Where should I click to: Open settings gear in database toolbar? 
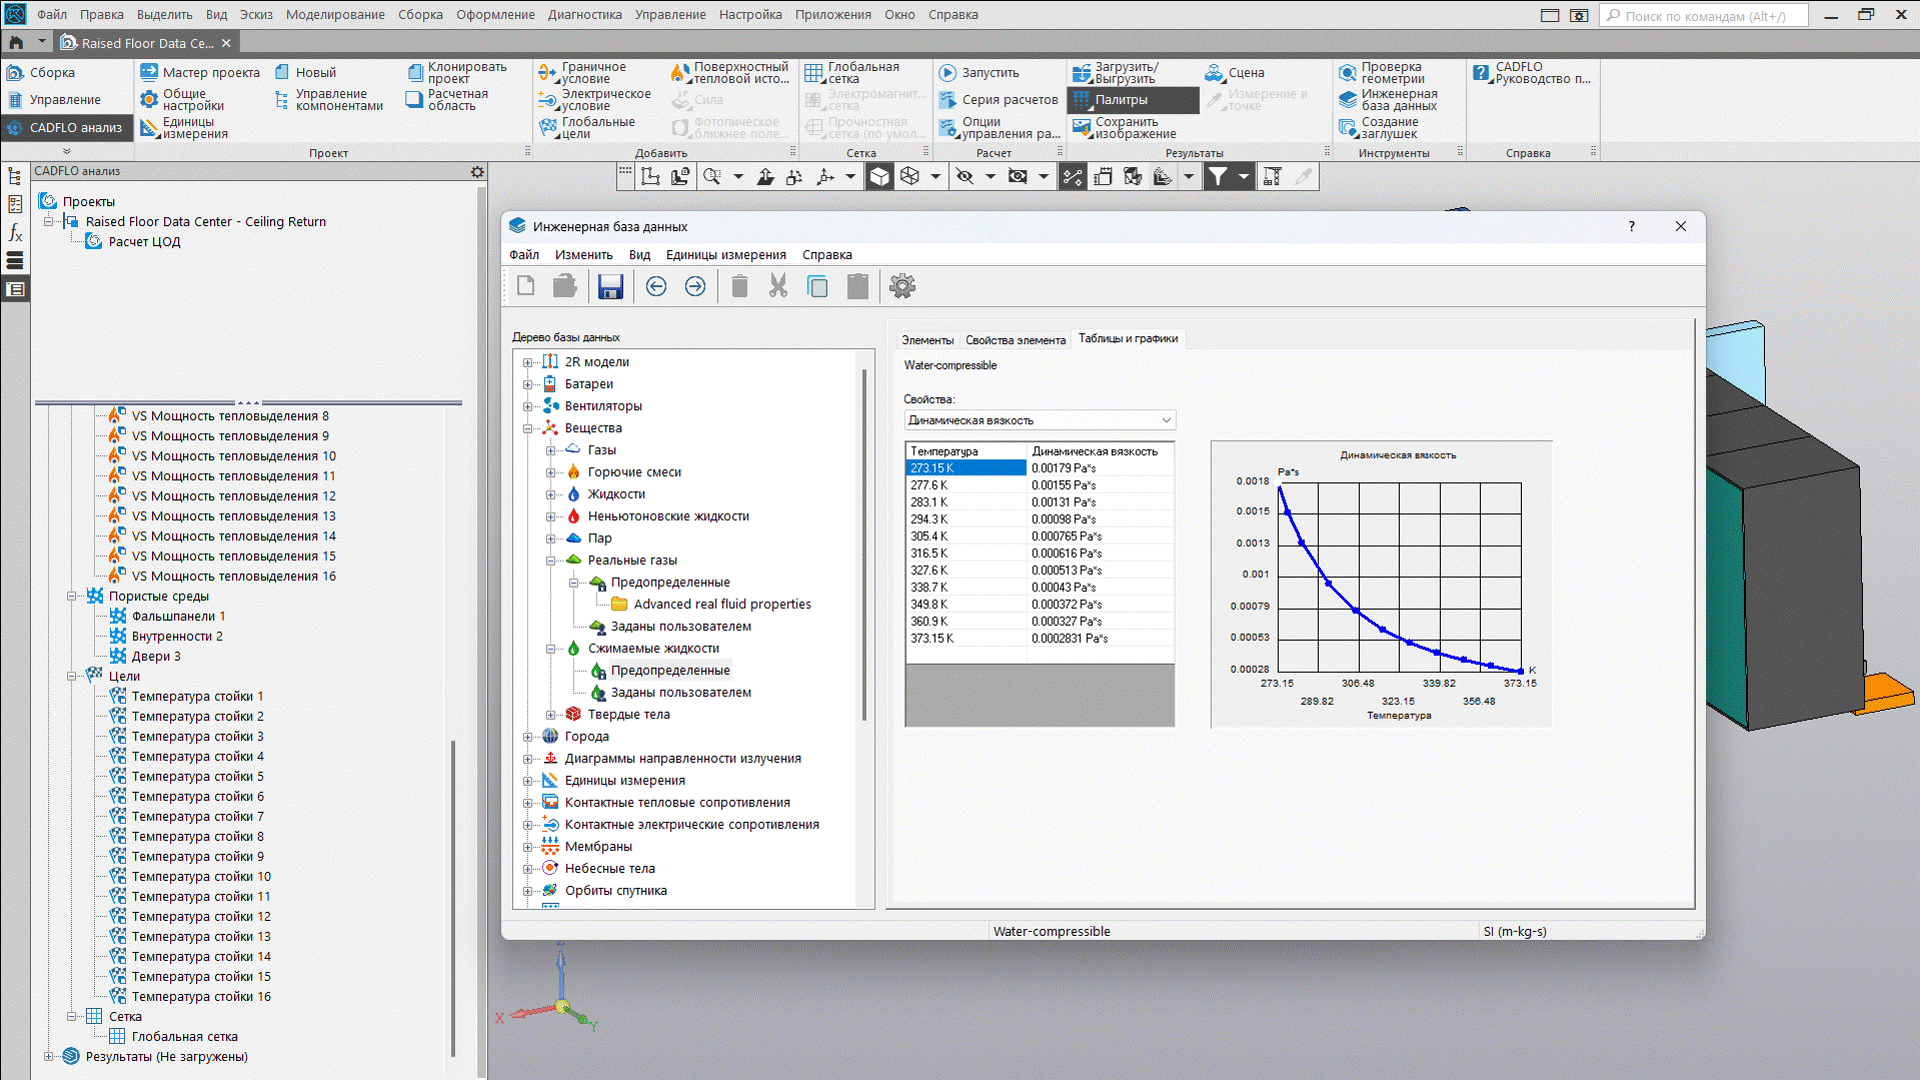coord(902,287)
